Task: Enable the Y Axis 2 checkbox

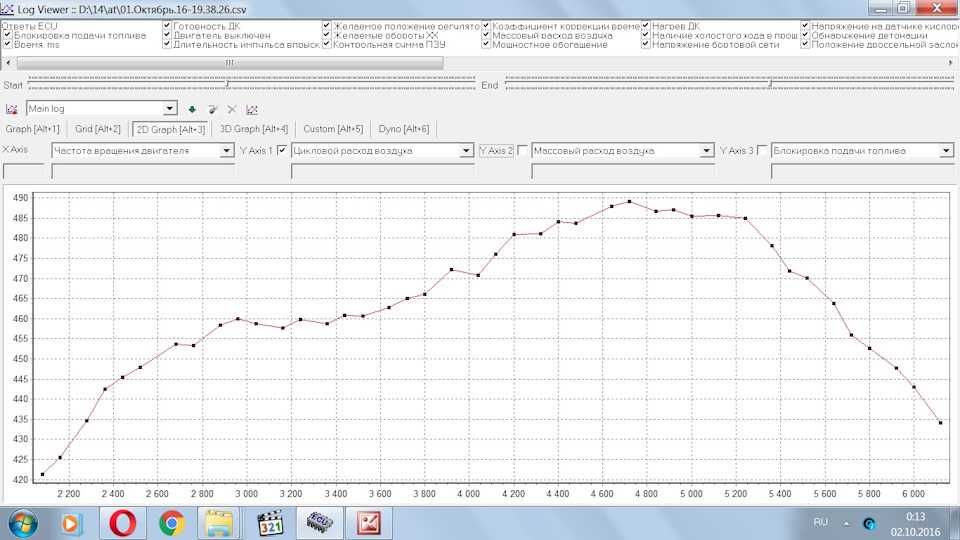Action: coord(522,151)
